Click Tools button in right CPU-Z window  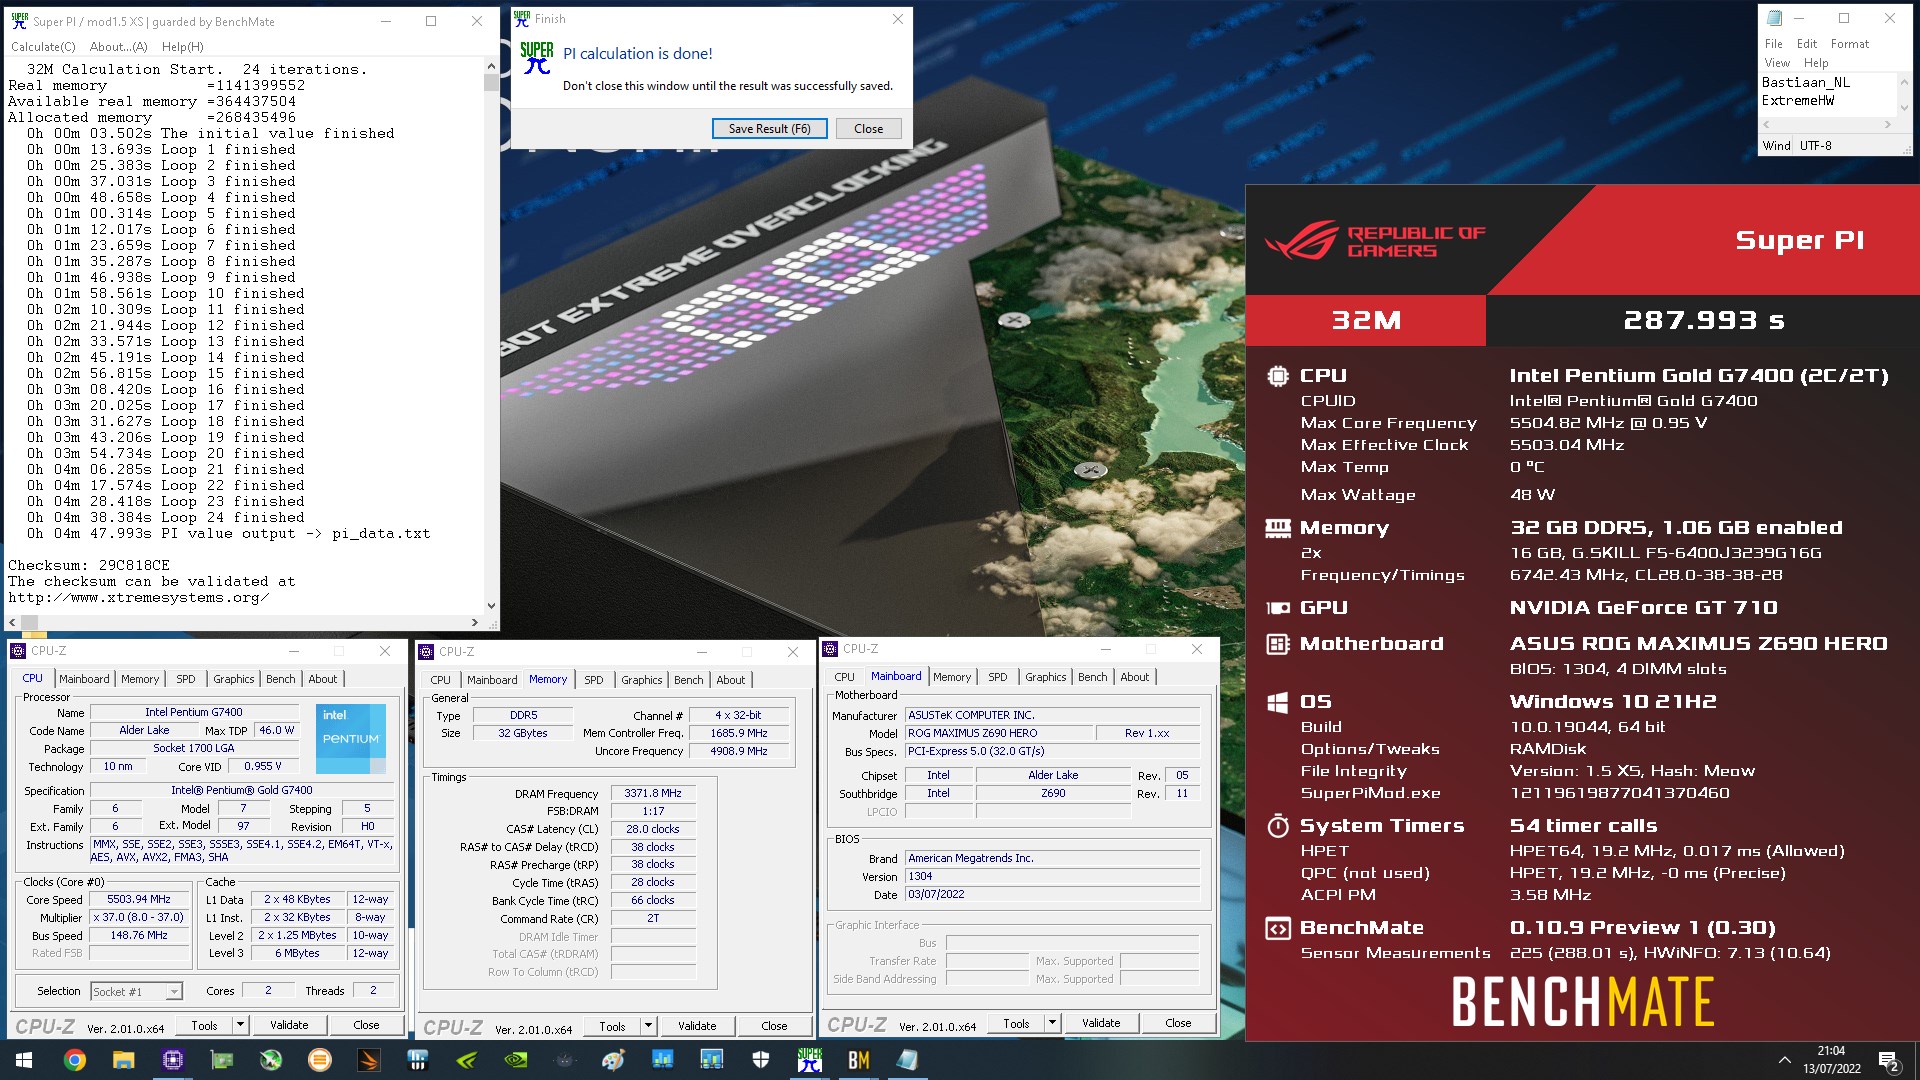(x=1016, y=1023)
